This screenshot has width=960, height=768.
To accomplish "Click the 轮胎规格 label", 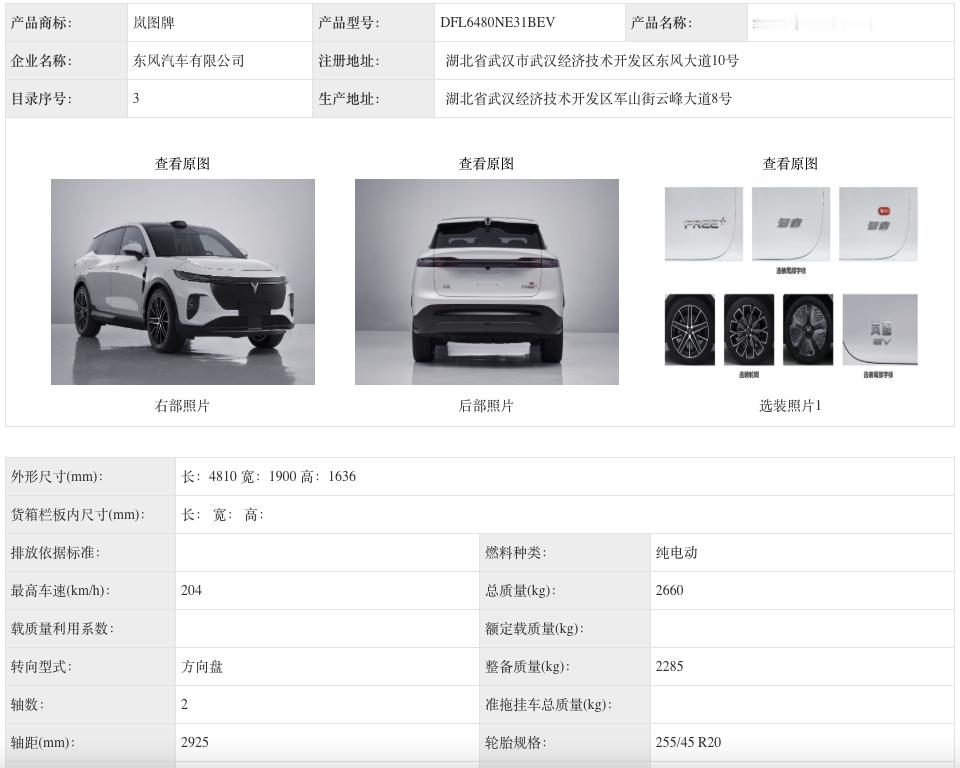I will (516, 742).
